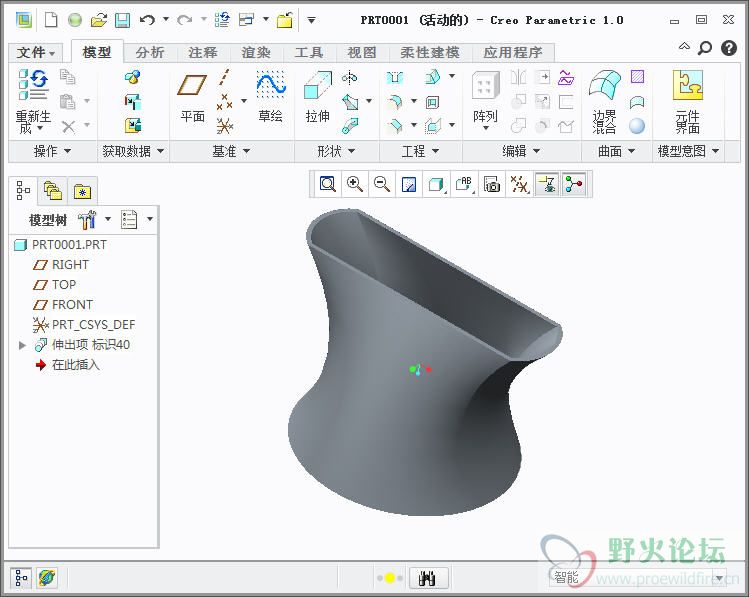
Task: Expand the 基准 group dropdown
Action: coord(231,151)
